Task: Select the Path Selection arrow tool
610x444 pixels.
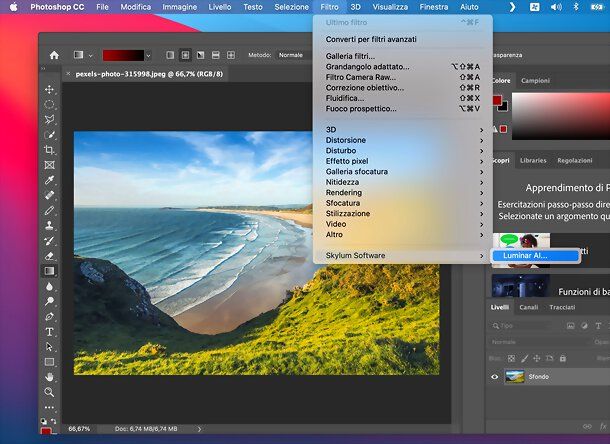Action: 49,347
